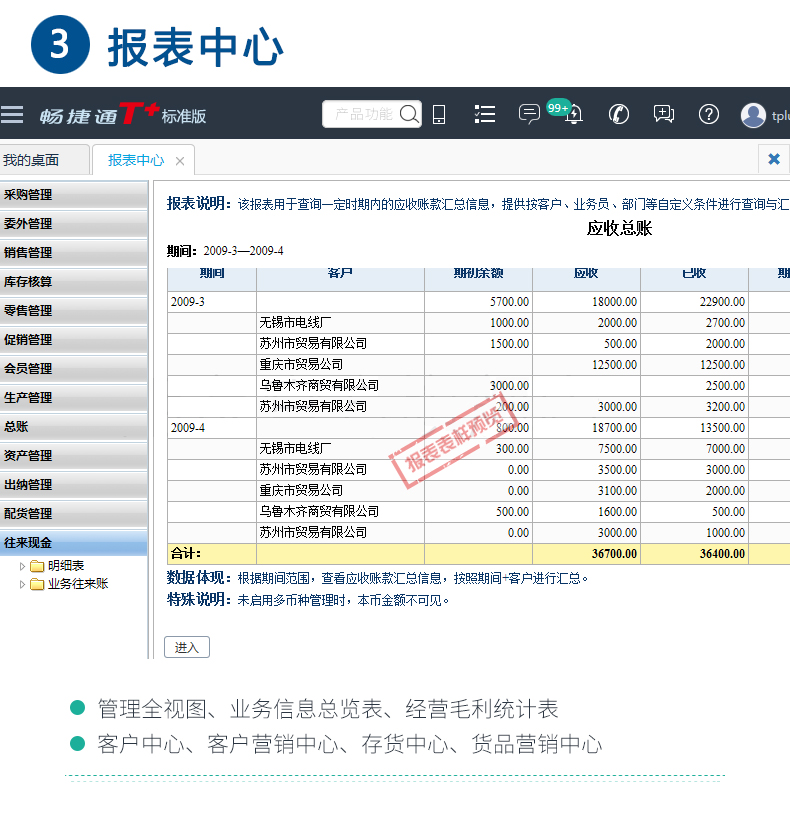
Task: Open the 销售管理 sidebar menu
Action: pos(74,253)
